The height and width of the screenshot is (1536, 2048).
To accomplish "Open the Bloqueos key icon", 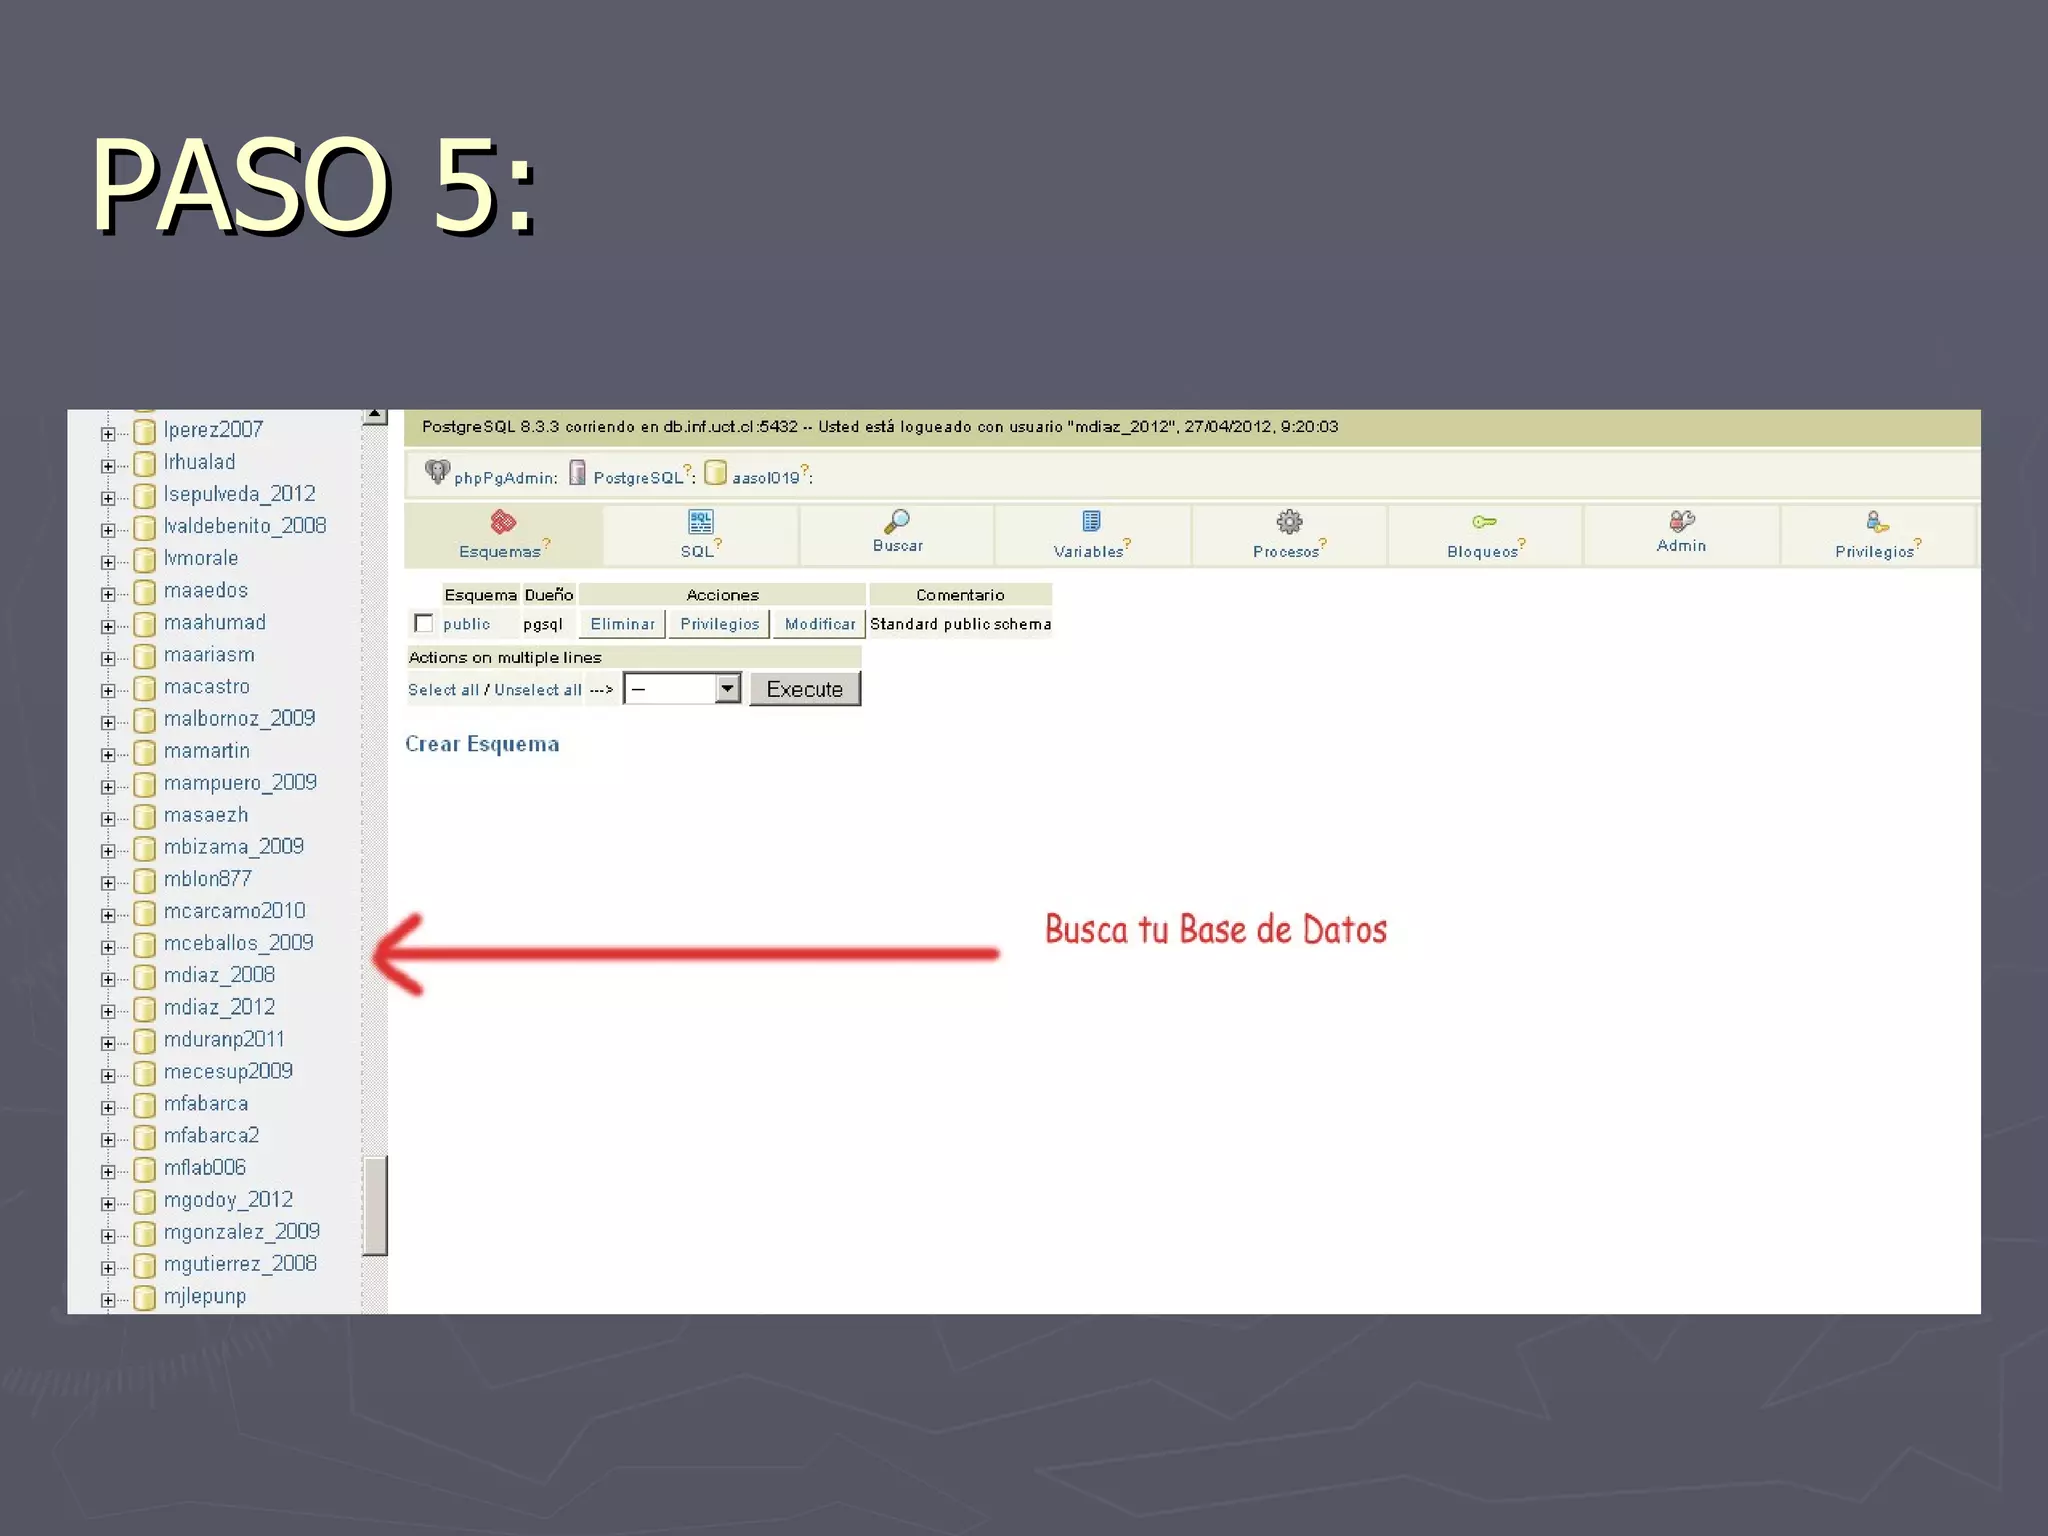I will [1484, 521].
